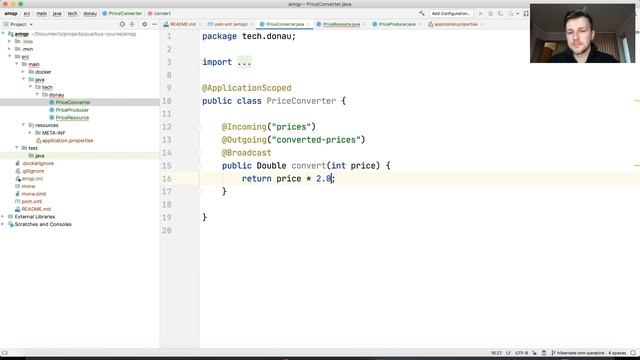Image resolution: width=640 pixels, height=360 pixels.
Task: Open the Project view dropdown
Action: [18, 24]
